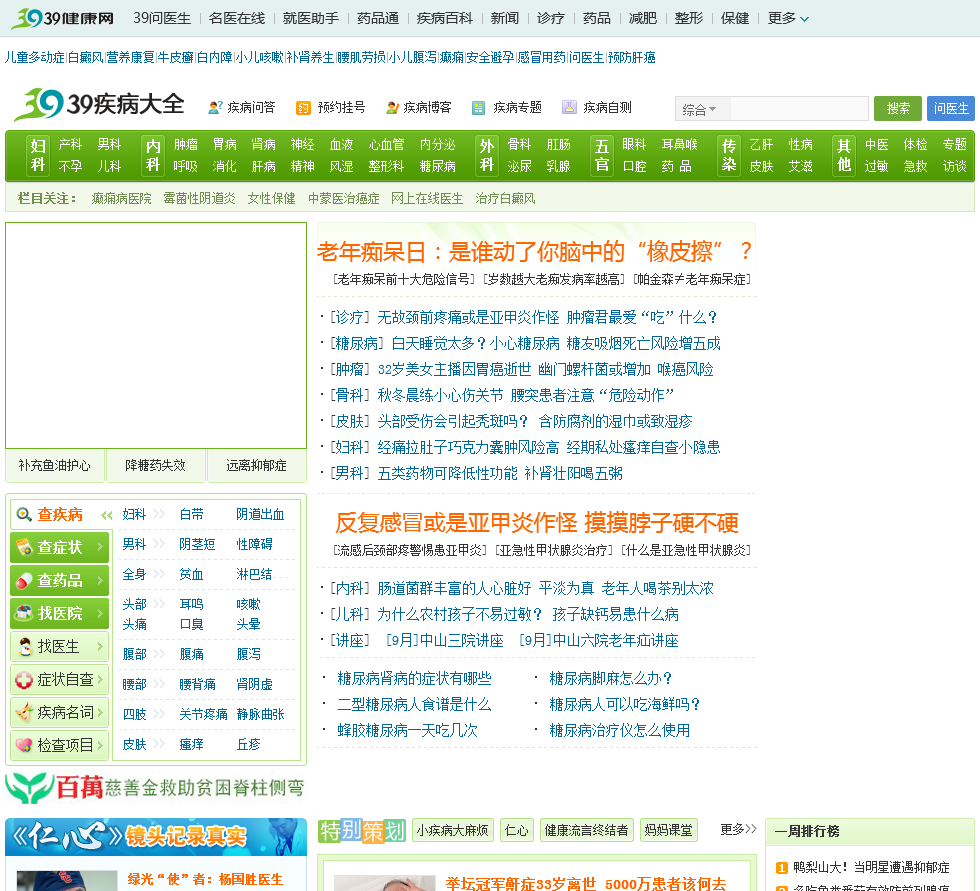Viewport: 980px width, 891px height.
Task: Switch to the 降糖药失效 tab
Action: [156, 465]
